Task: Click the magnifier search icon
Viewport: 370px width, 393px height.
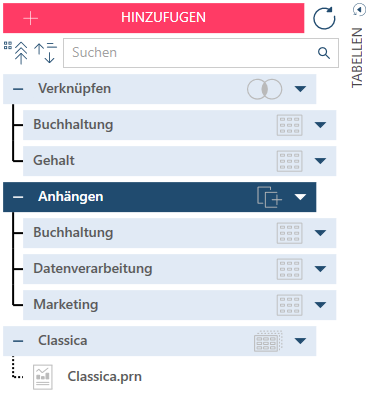Action: (x=324, y=53)
